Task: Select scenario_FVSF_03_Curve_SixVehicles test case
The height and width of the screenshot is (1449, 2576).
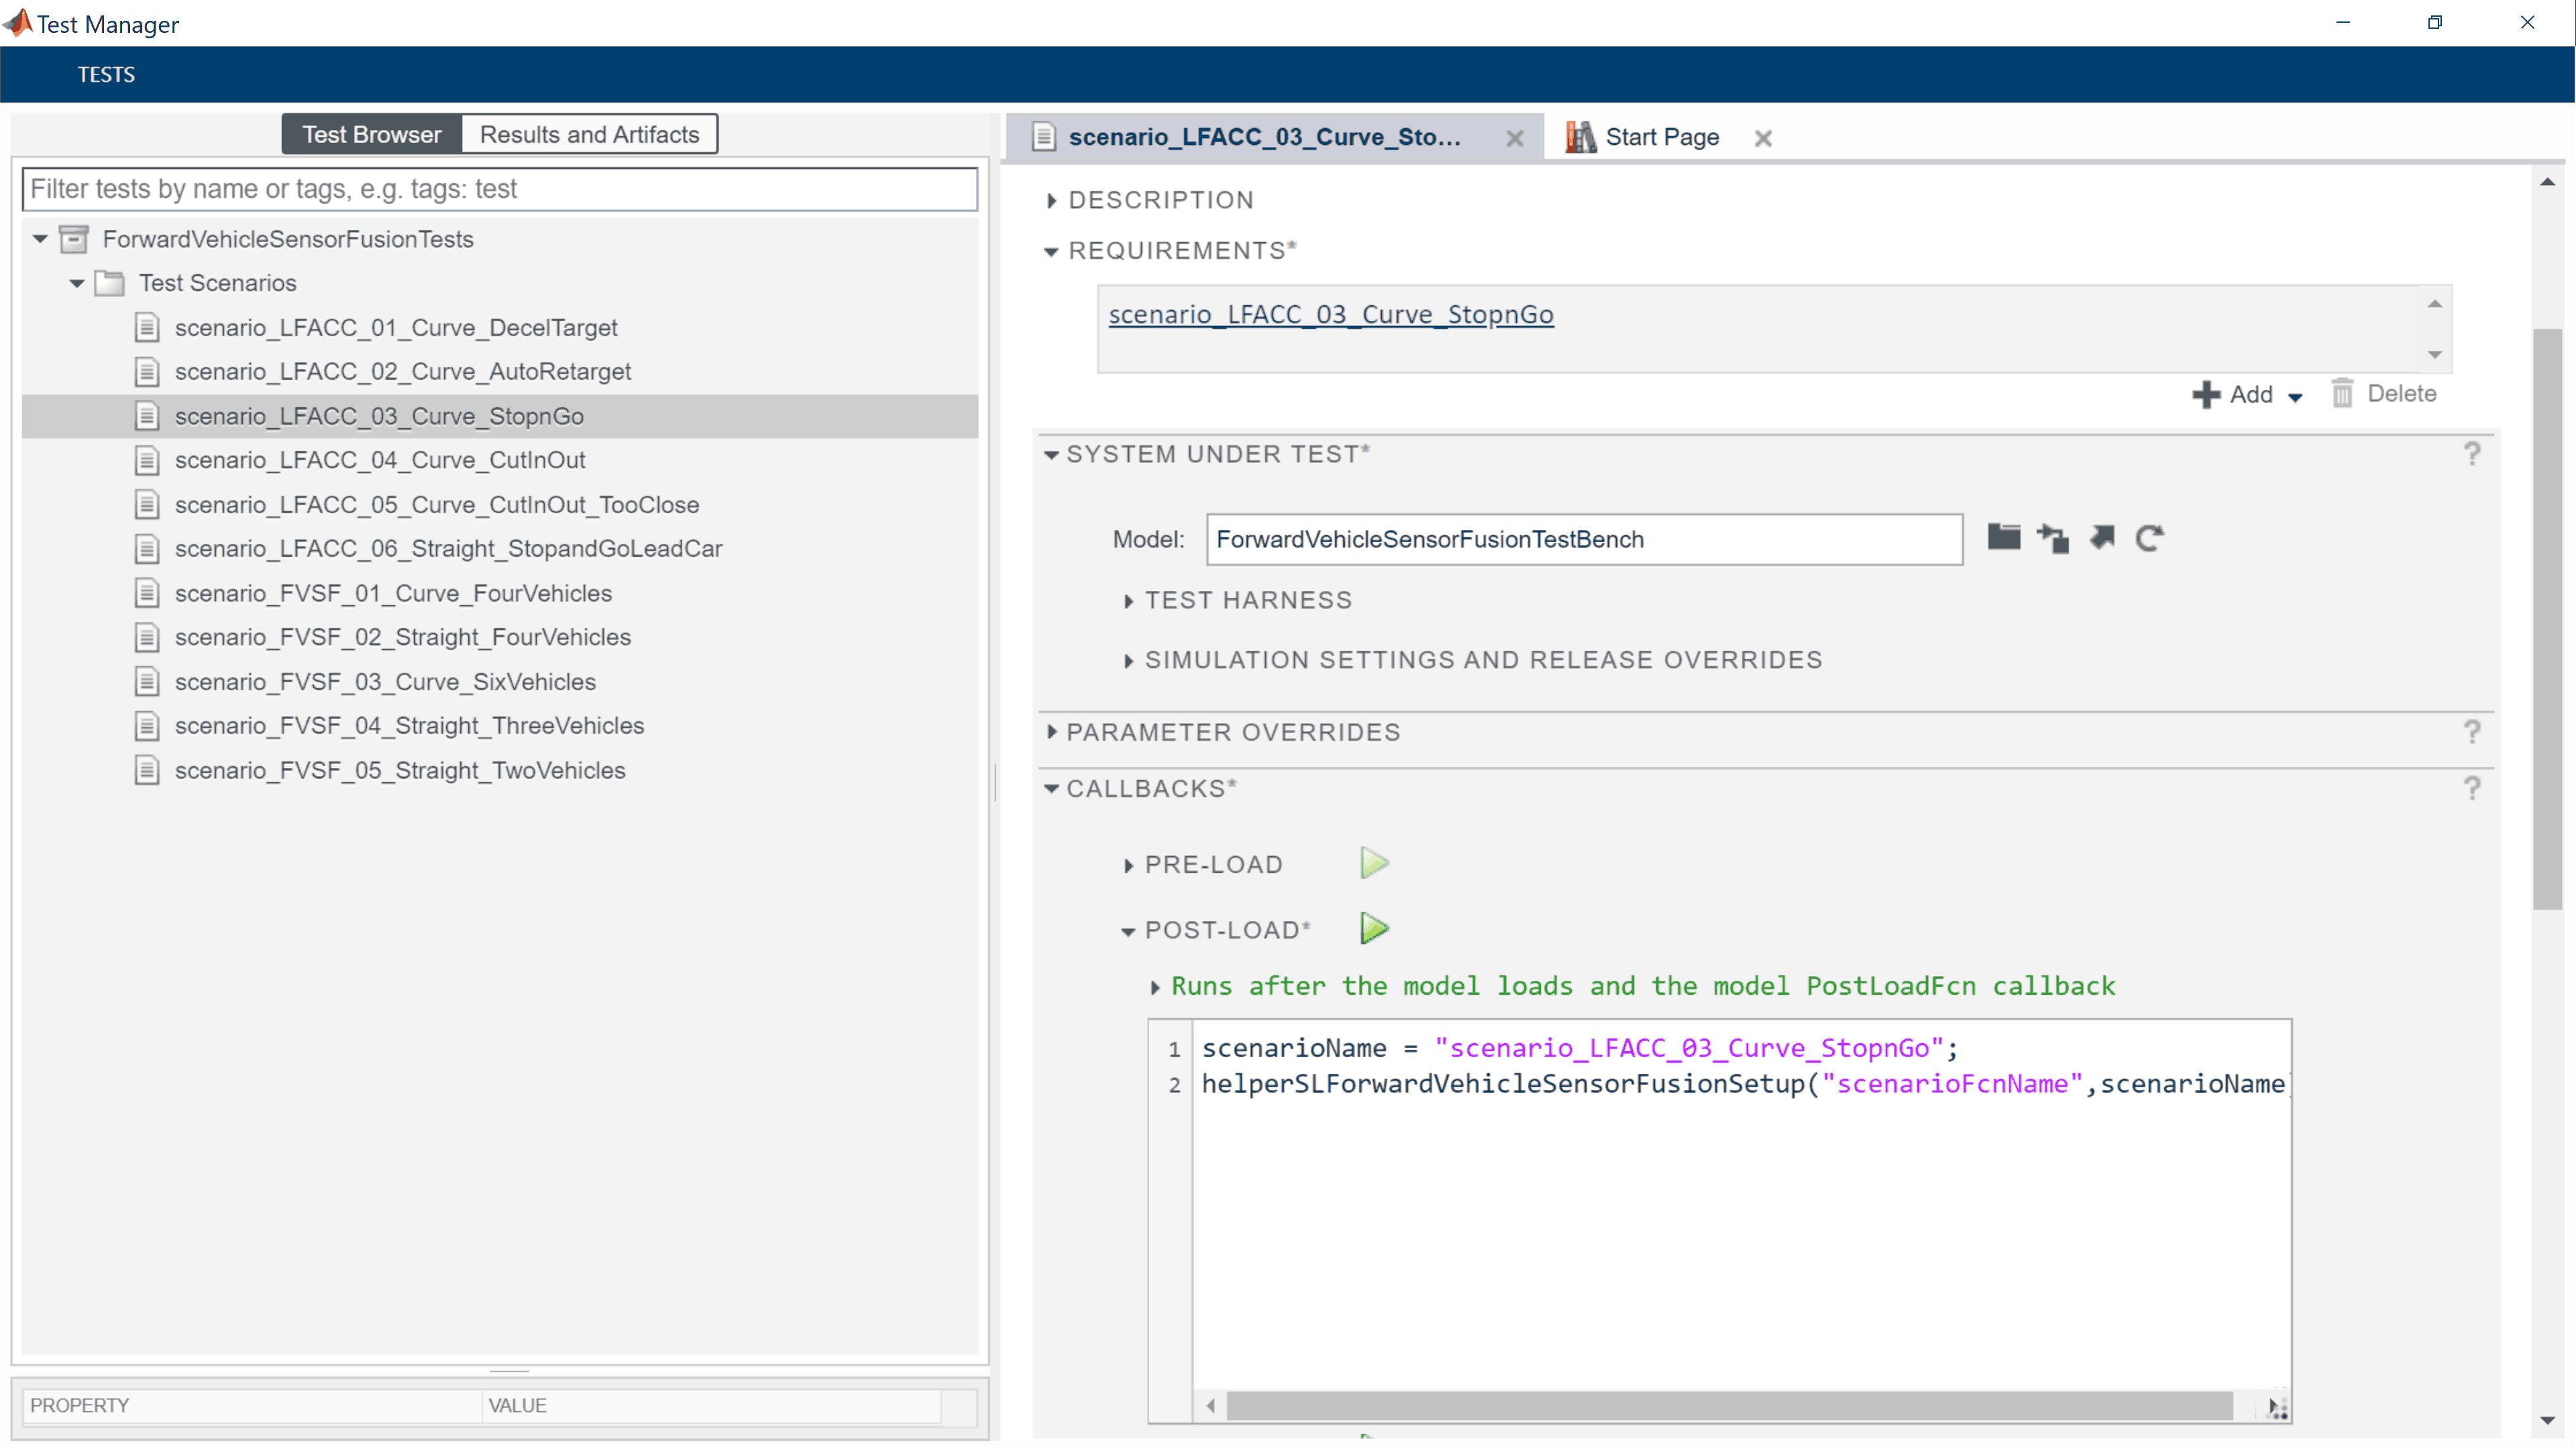Action: click(x=385, y=681)
